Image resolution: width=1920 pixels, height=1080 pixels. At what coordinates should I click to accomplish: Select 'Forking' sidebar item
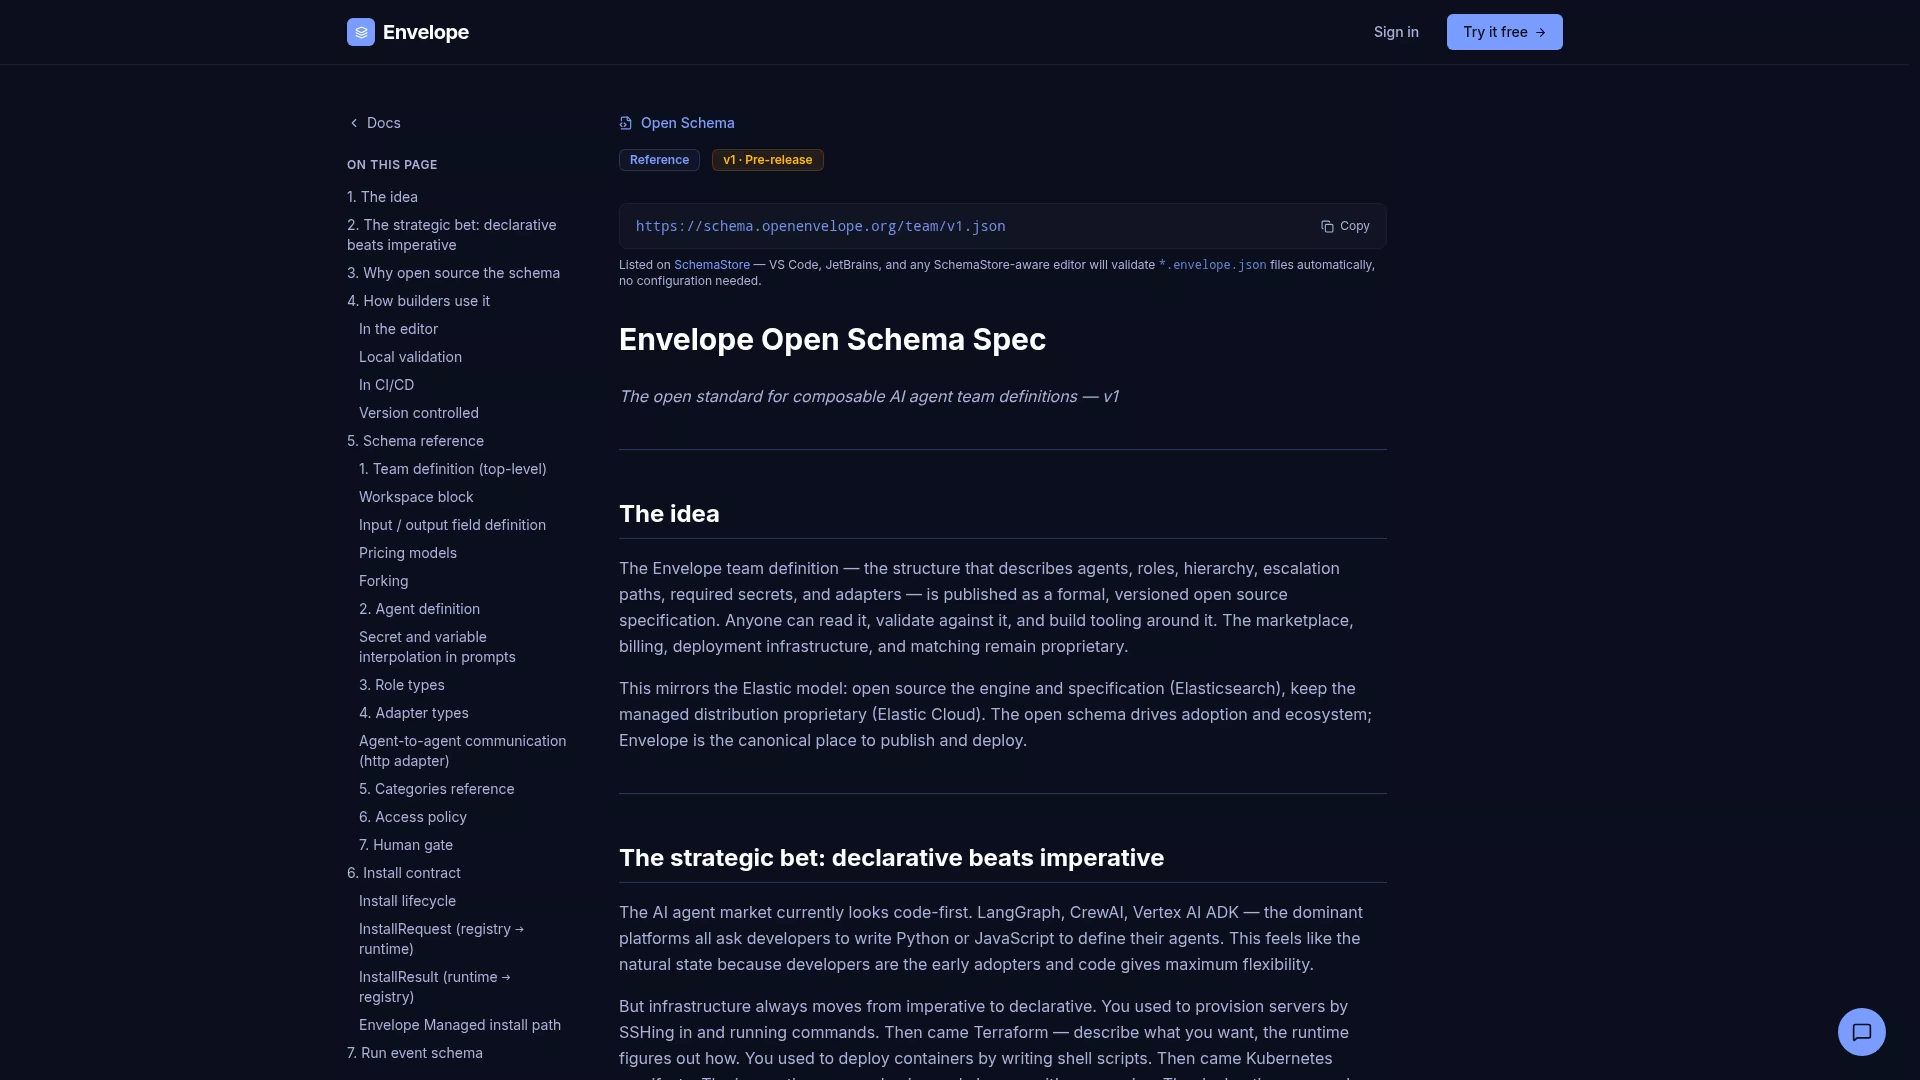coord(384,581)
